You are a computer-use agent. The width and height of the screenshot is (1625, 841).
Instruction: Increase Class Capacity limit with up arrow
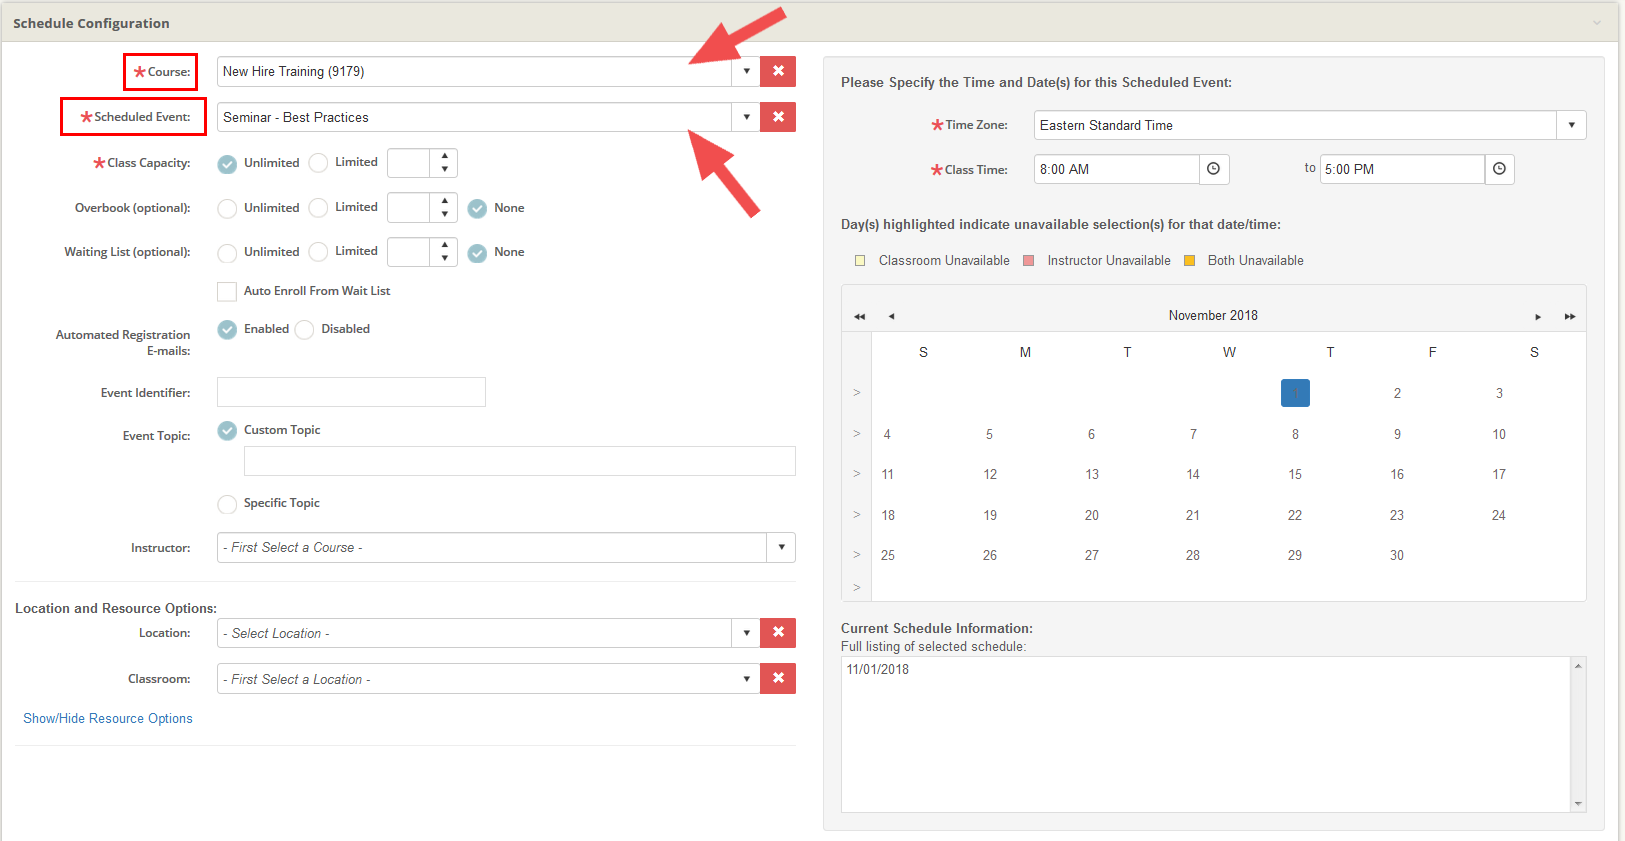[445, 156]
